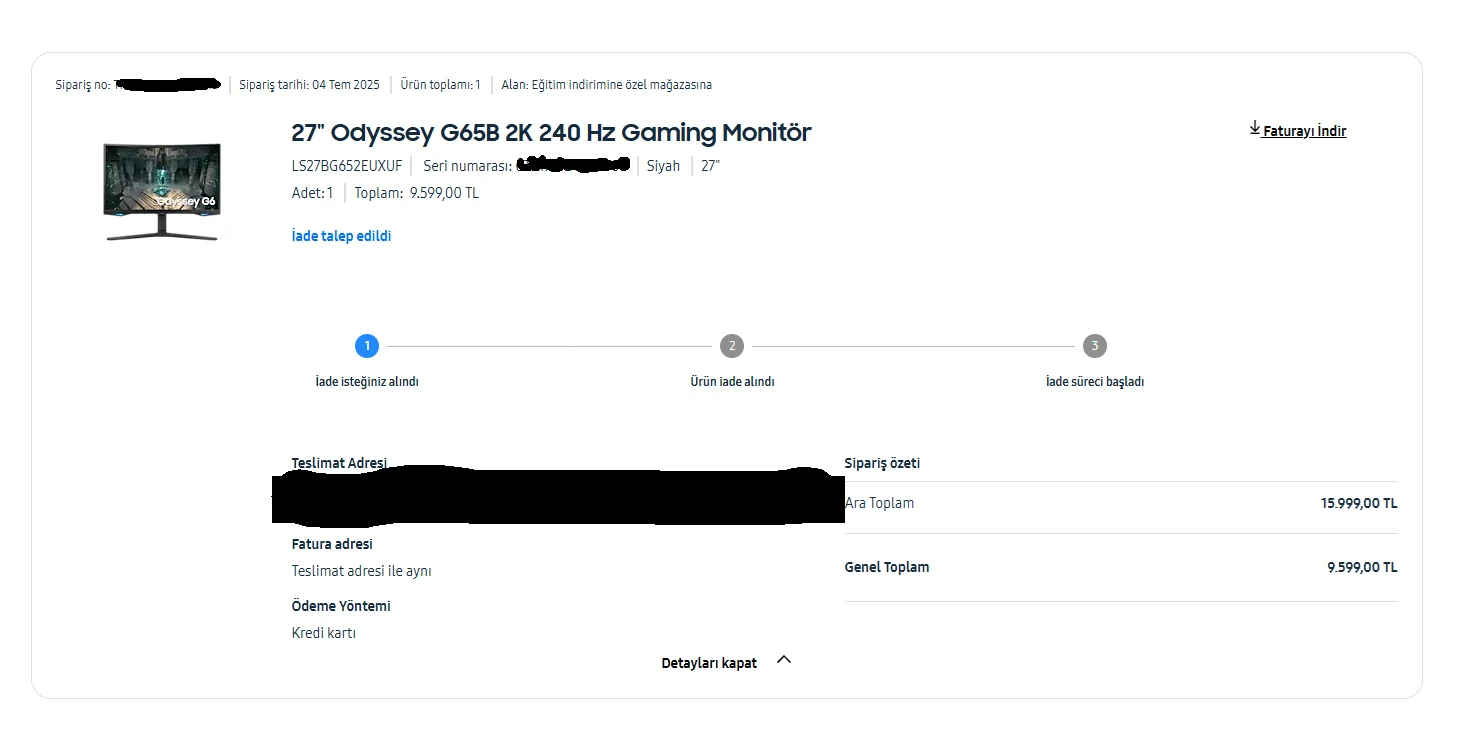Click the Teslimat adresi ile aynı text

[361, 571]
